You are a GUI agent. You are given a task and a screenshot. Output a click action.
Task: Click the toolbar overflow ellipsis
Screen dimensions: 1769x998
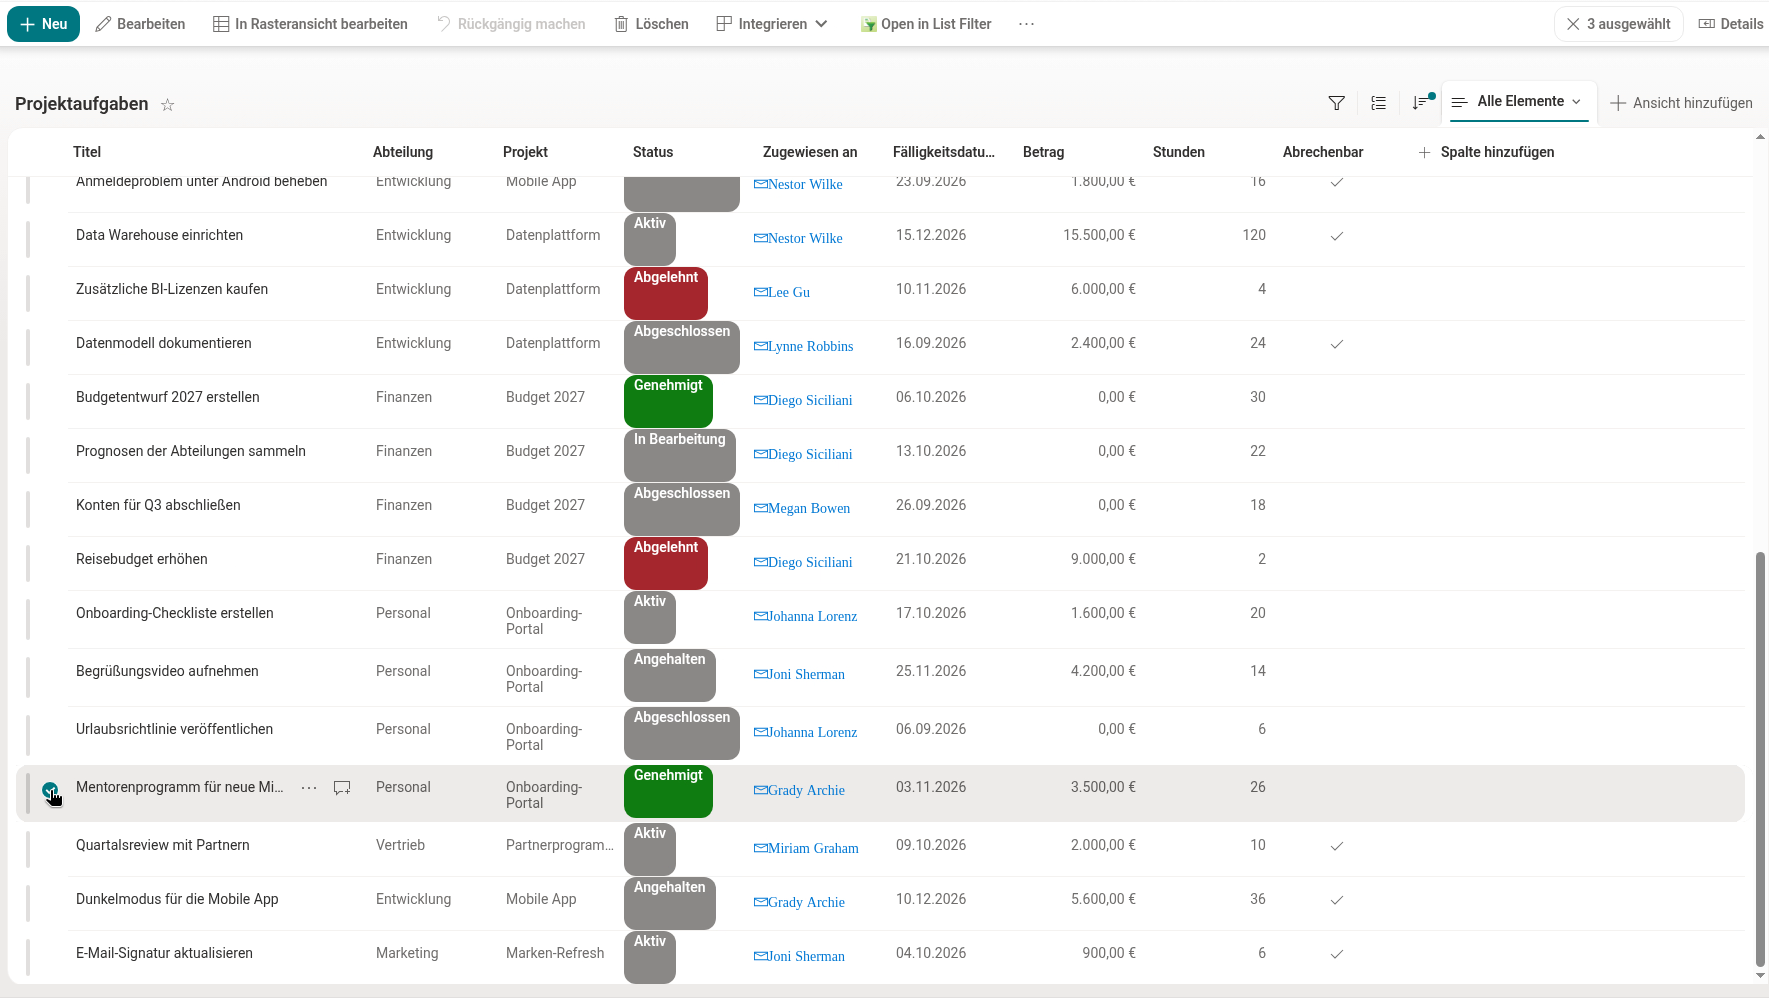1026,24
